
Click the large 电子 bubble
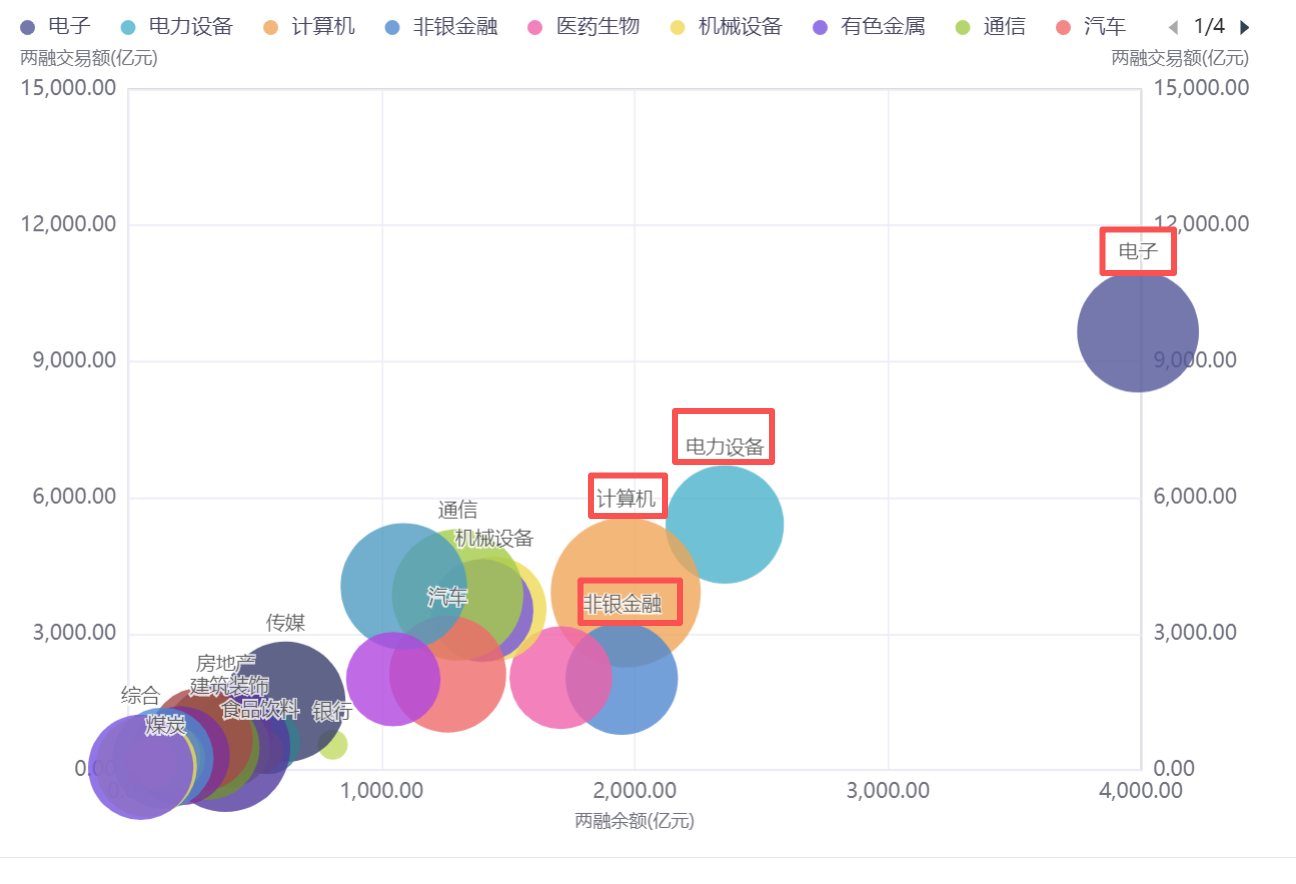(1137, 332)
